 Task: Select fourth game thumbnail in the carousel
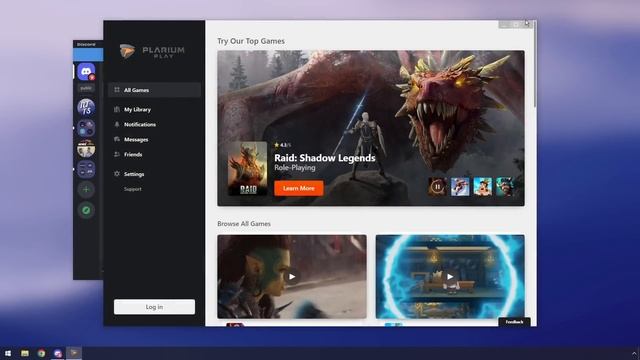coord(505,187)
